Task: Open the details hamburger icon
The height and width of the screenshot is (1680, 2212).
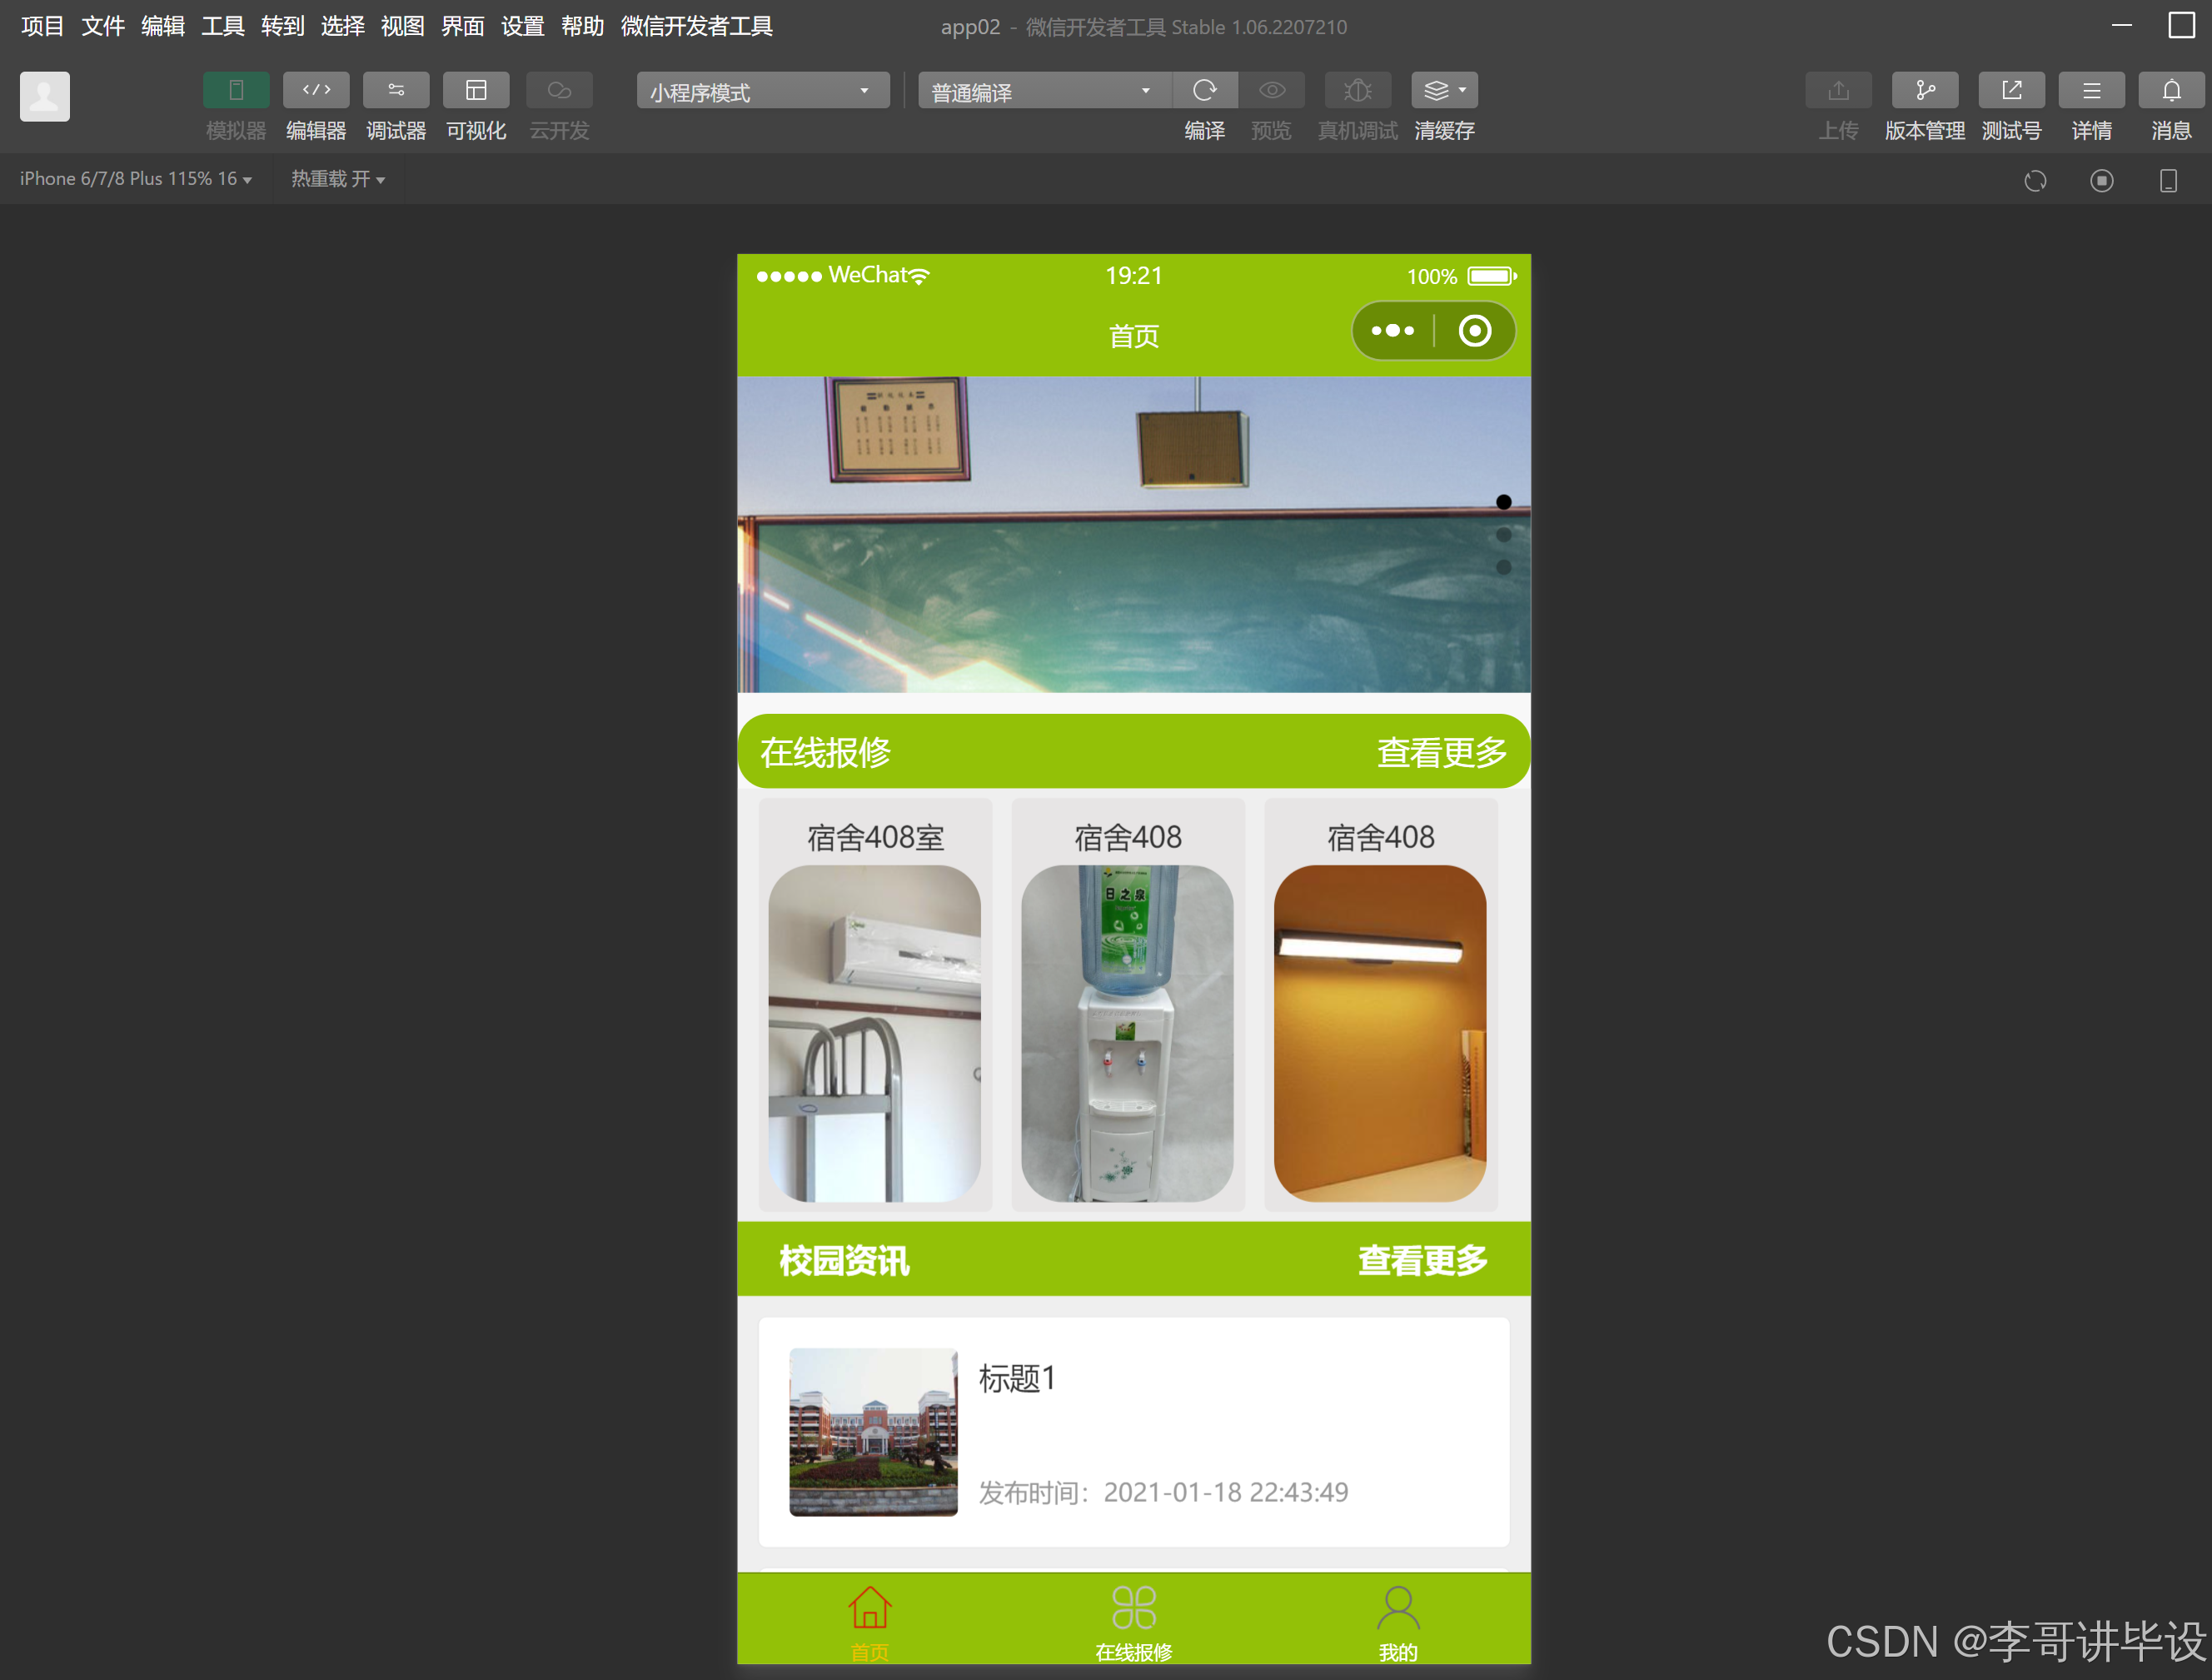Action: coord(2091,91)
